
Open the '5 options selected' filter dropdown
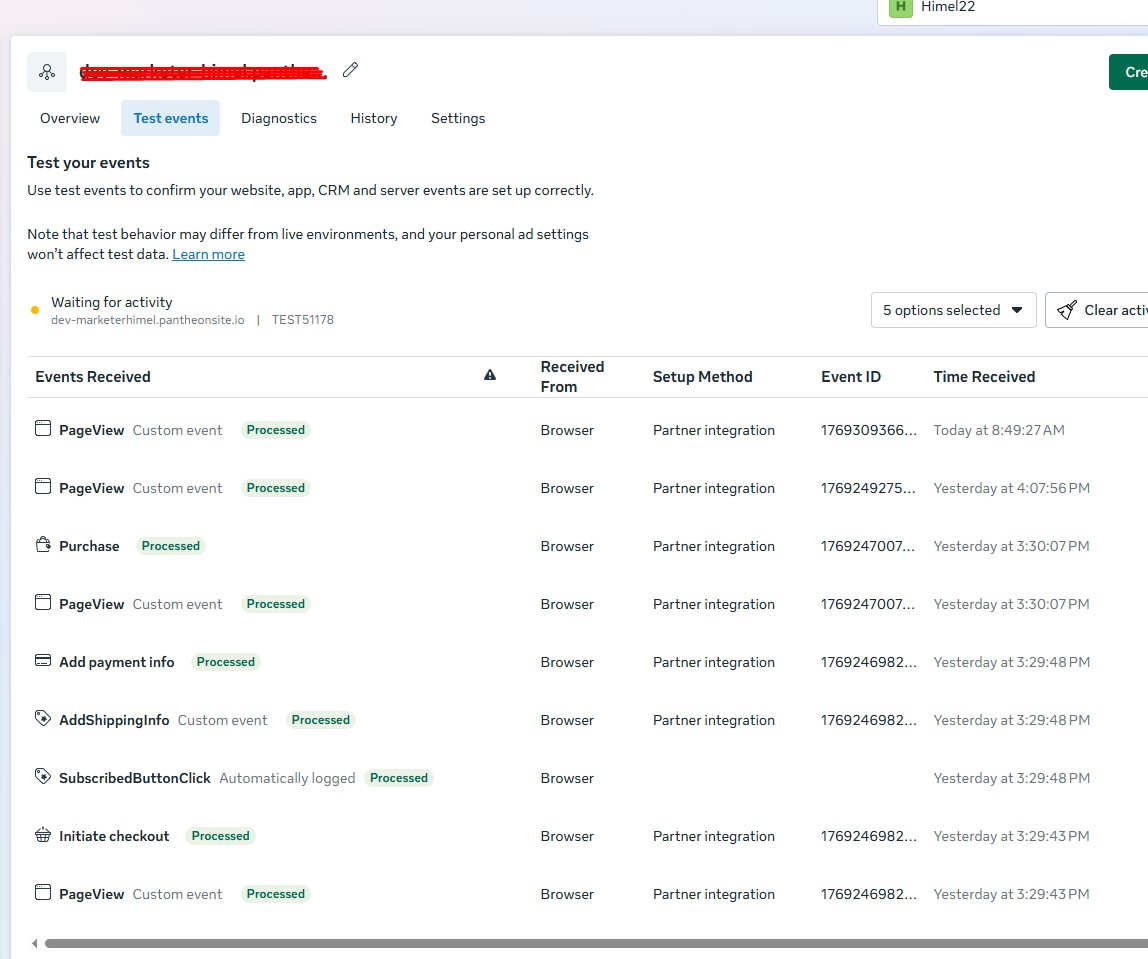tap(952, 309)
